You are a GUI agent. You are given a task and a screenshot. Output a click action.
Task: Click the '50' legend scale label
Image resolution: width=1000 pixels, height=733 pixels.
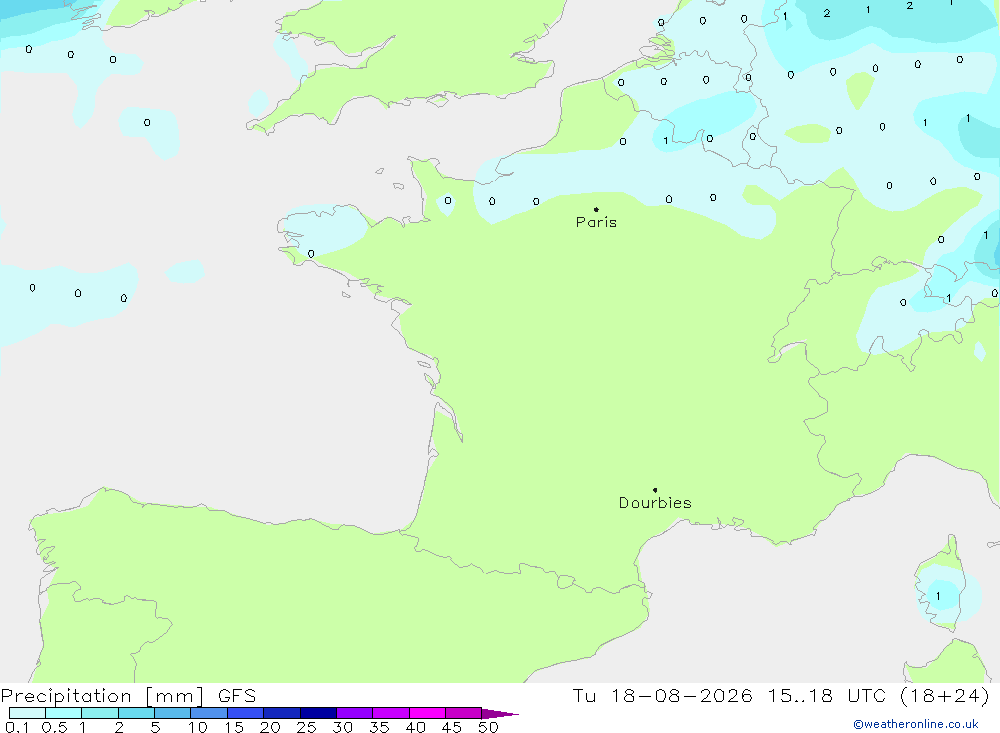(489, 727)
